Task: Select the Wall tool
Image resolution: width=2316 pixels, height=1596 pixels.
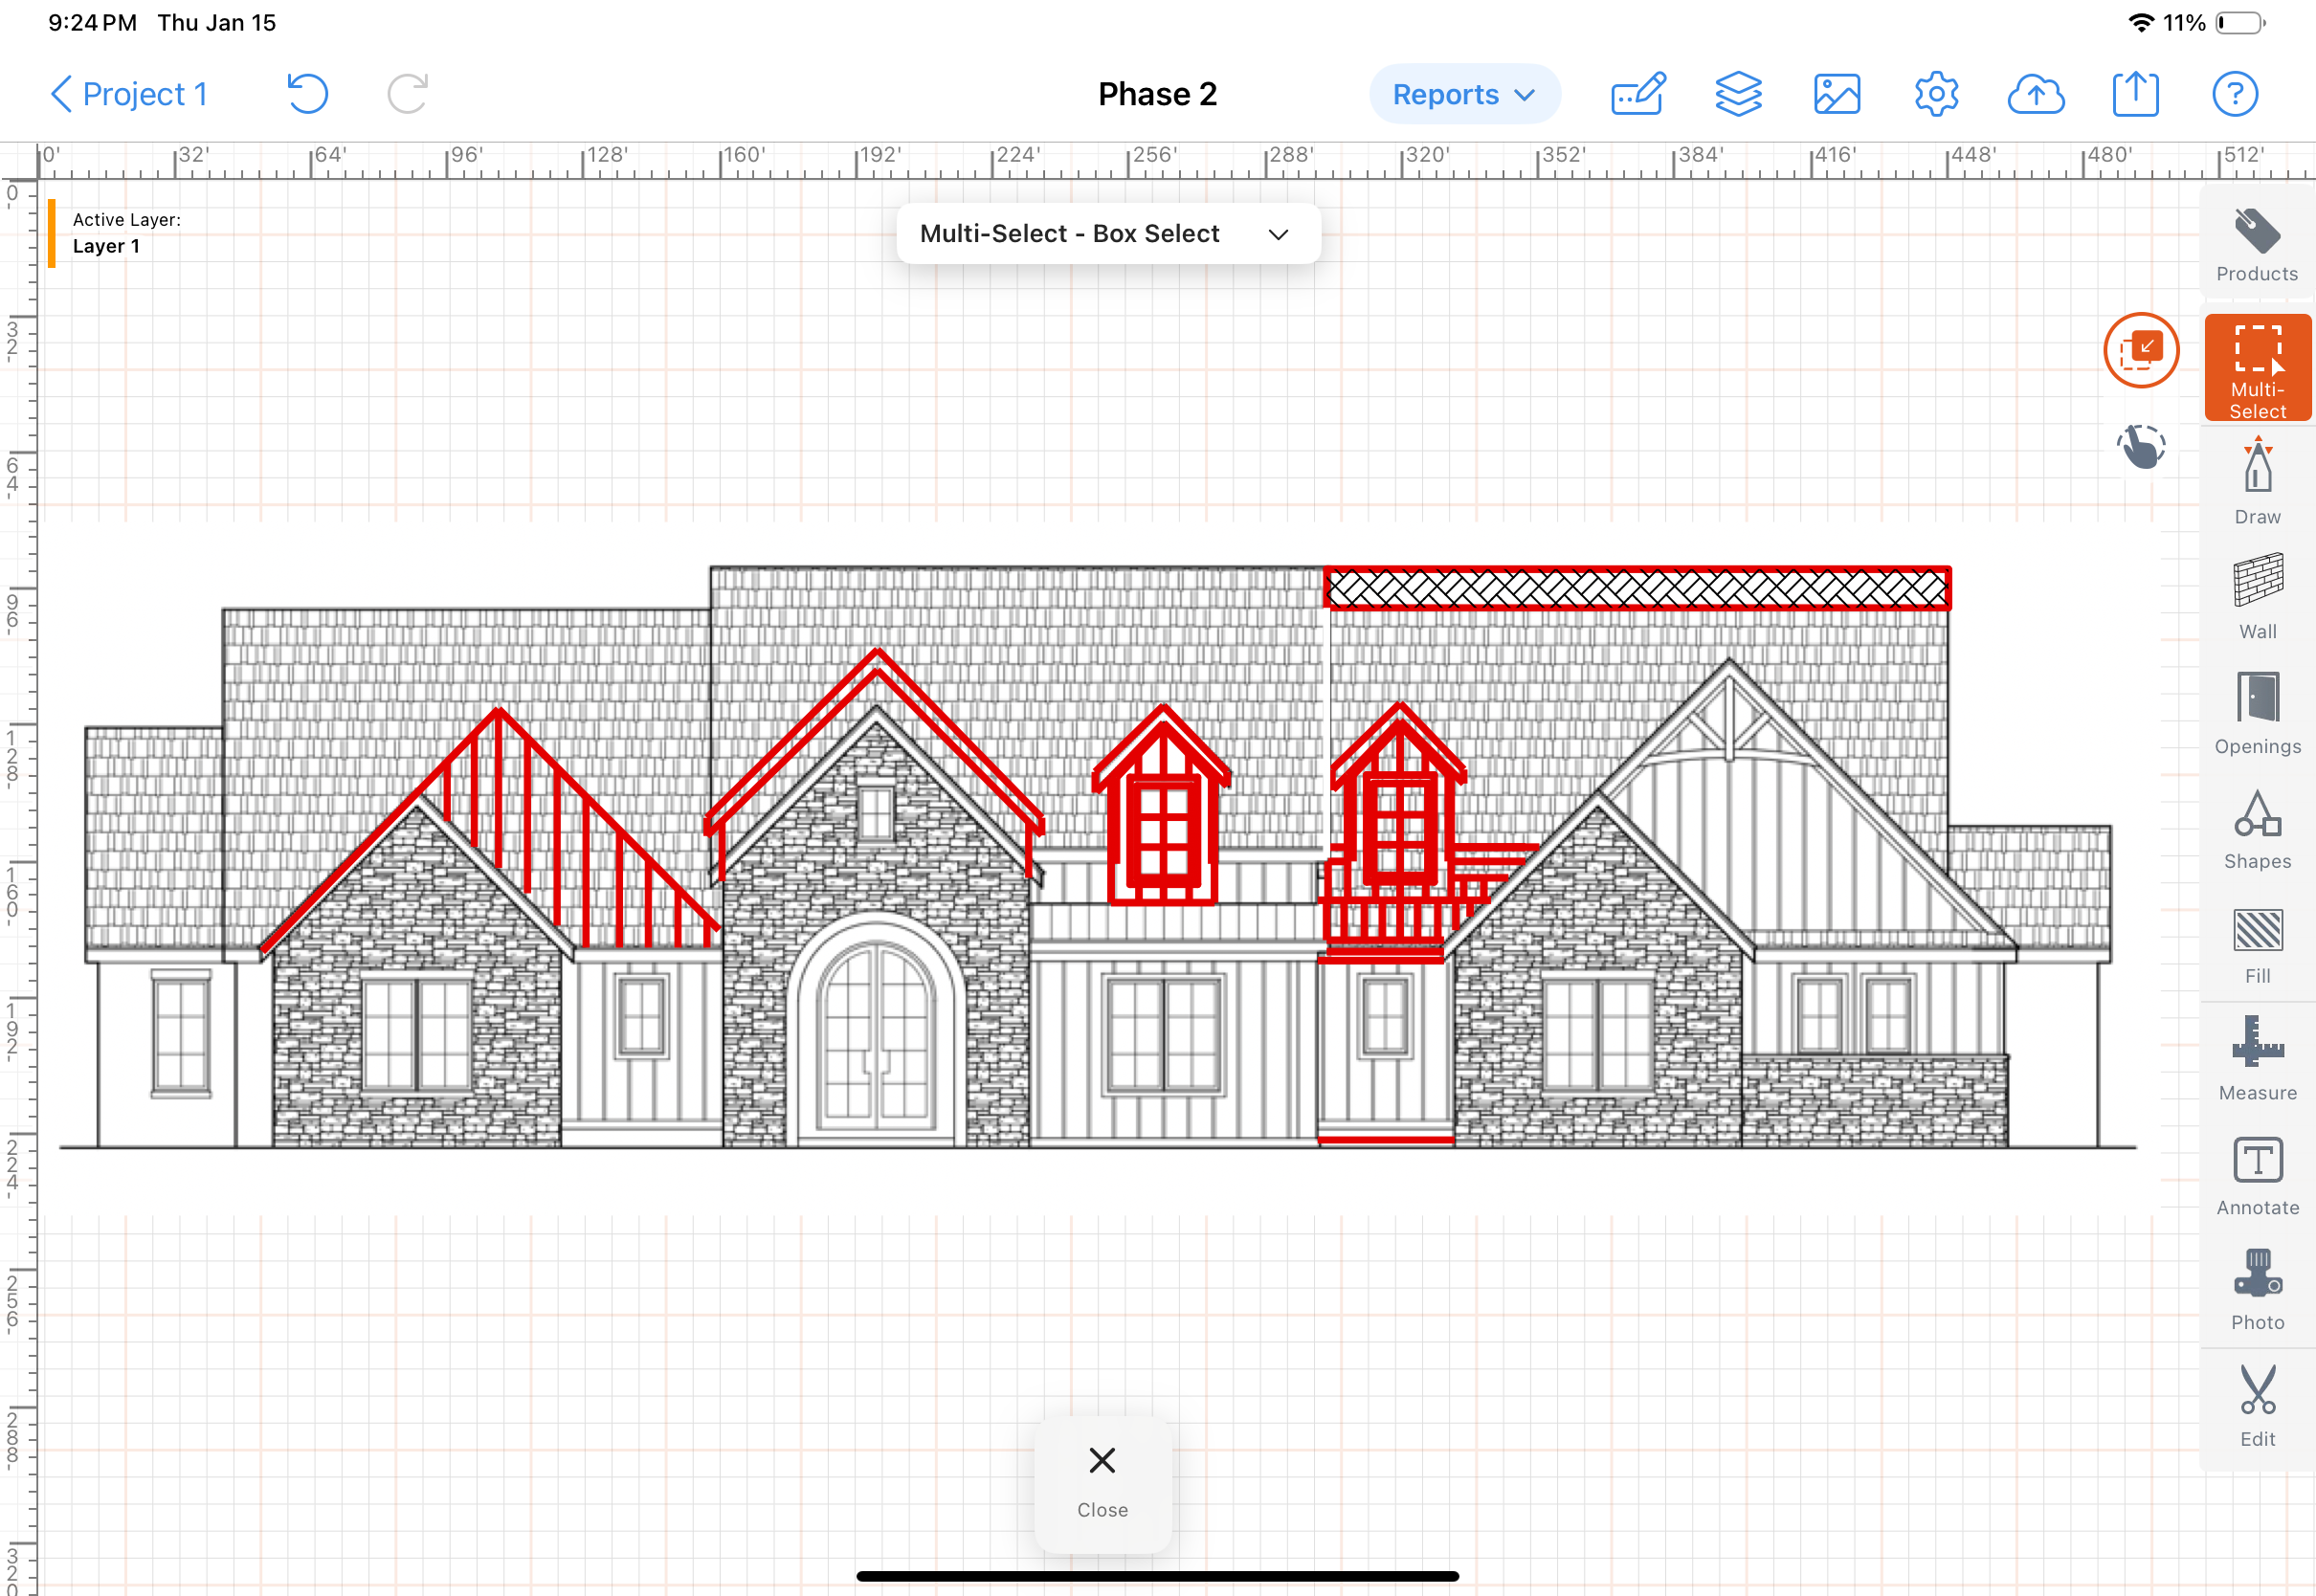Action: pyautogui.click(x=2256, y=596)
